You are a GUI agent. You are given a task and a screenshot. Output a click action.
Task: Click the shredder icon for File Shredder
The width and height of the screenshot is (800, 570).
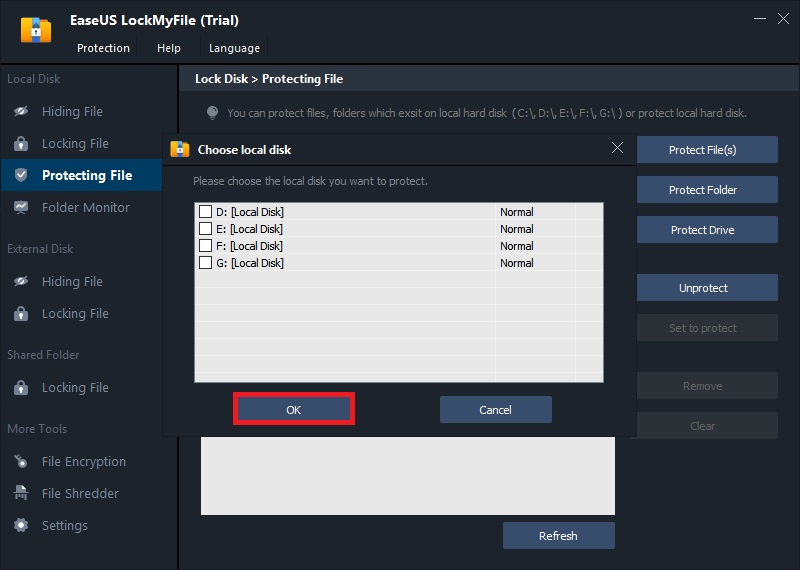21,493
